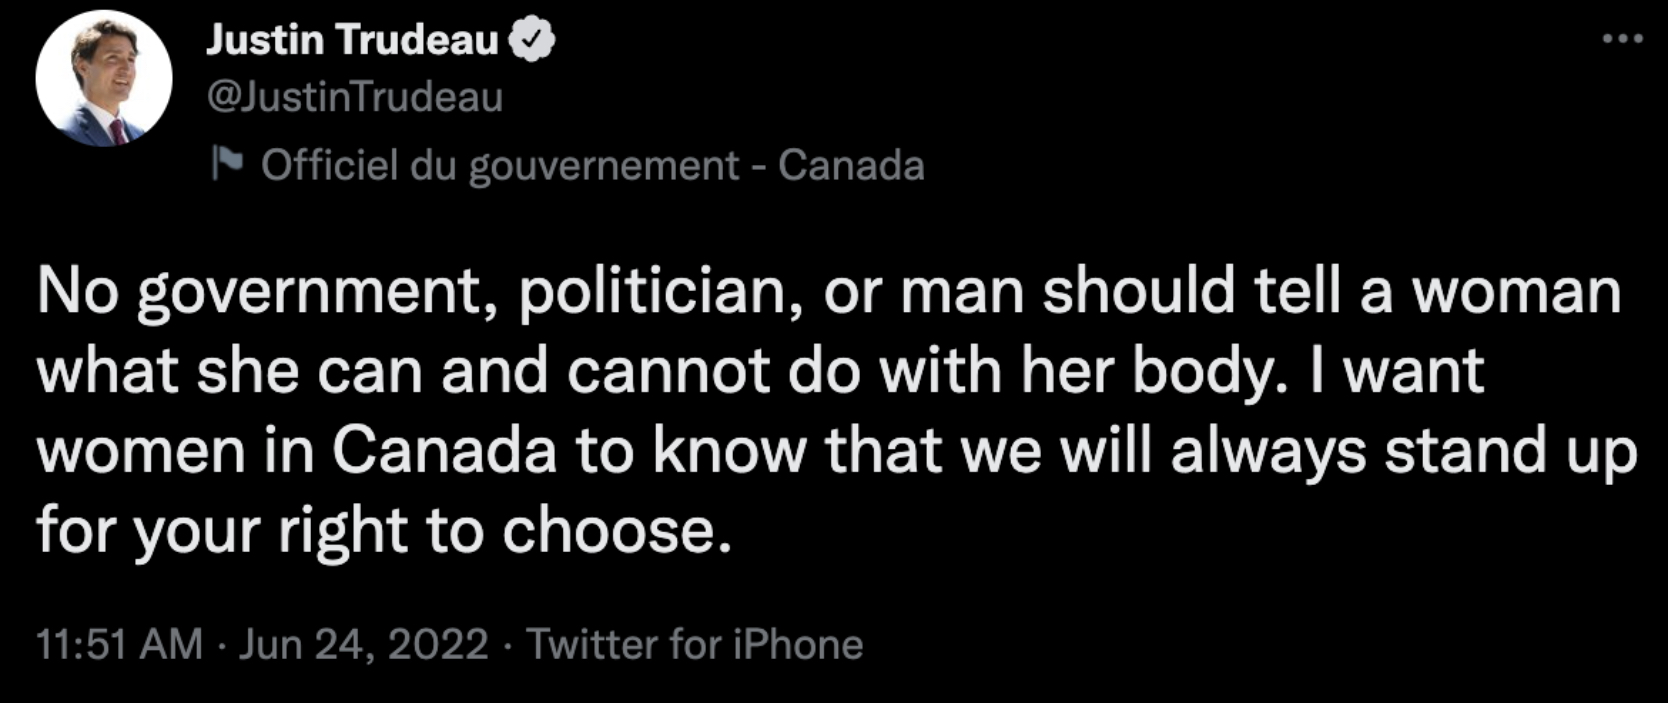This screenshot has width=1668, height=704.
Task: Click 'Canada' in the government account label
Action: point(851,165)
